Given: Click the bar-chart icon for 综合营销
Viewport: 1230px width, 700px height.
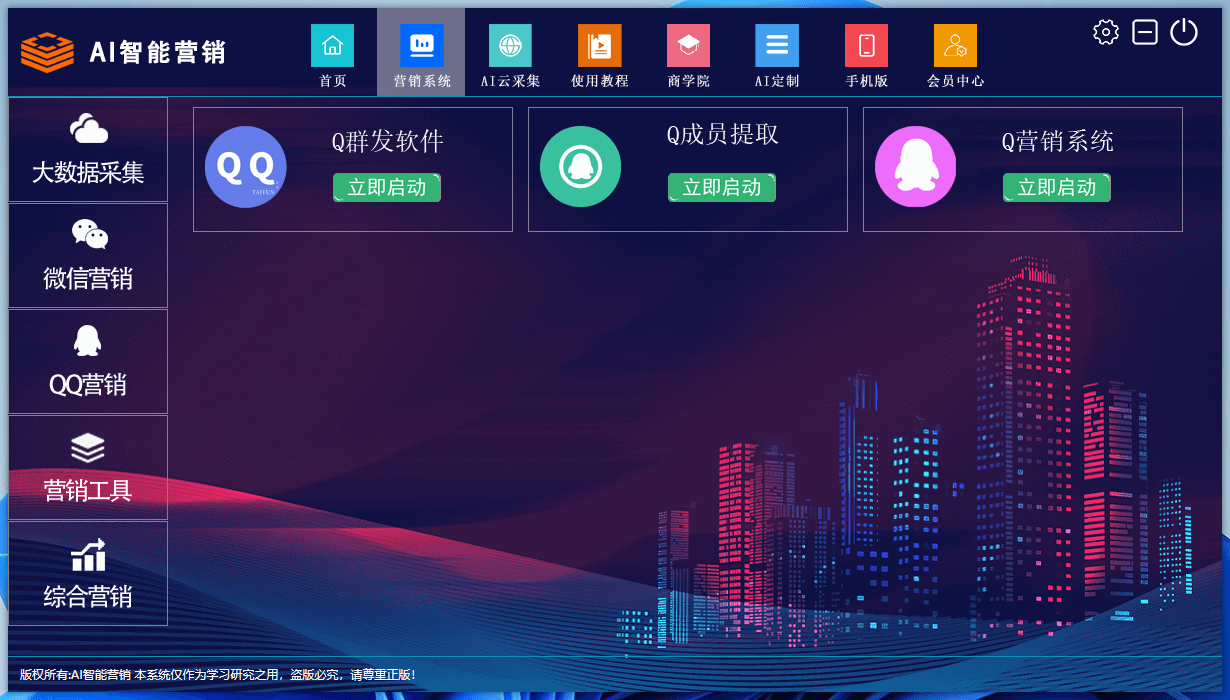Looking at the screenshot, I should pos(88,555).
